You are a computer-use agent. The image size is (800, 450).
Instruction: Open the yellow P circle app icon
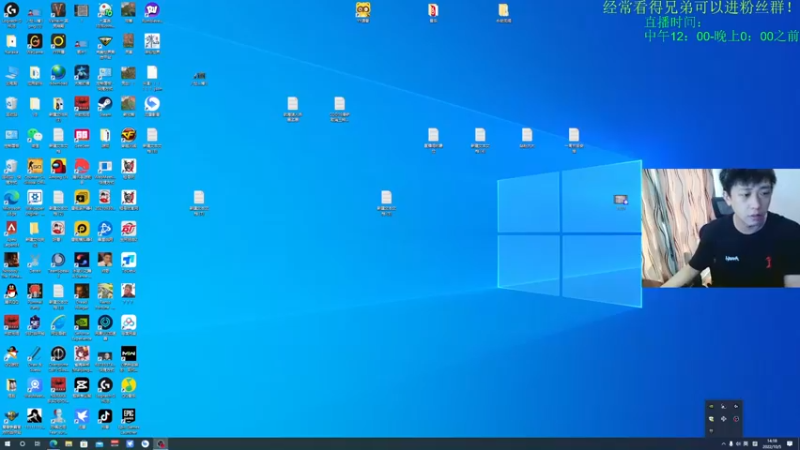82,229
